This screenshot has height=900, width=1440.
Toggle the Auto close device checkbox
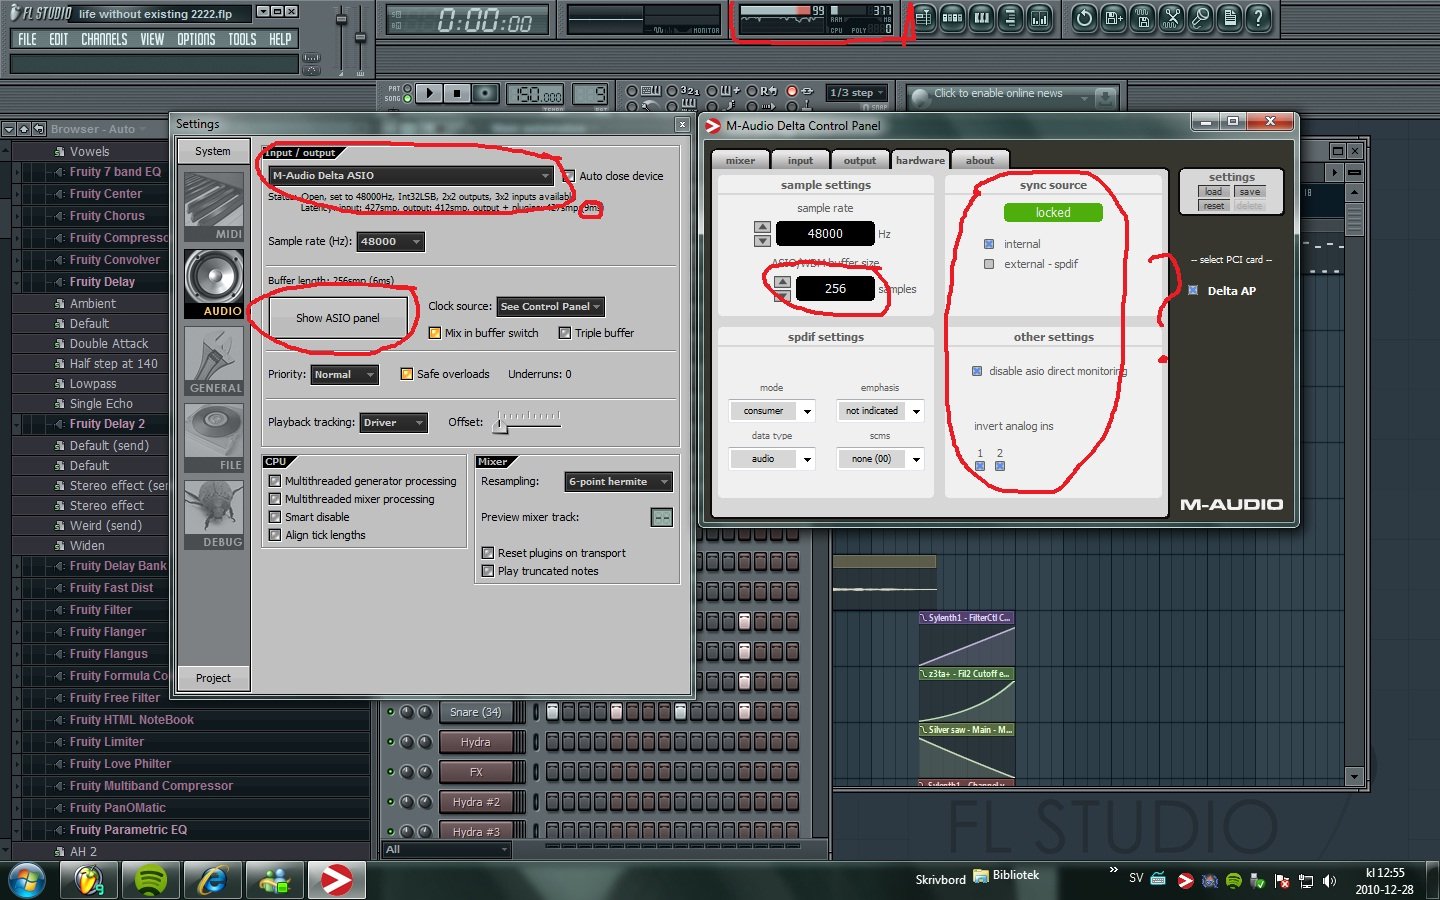[569, 176]
